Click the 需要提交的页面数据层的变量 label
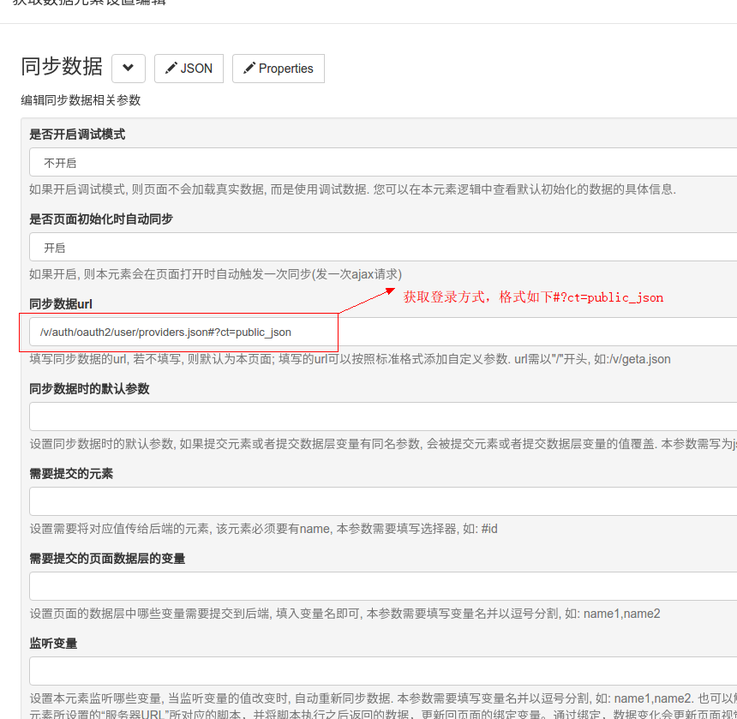The image size is (737, 719). [x=107, y=559]
